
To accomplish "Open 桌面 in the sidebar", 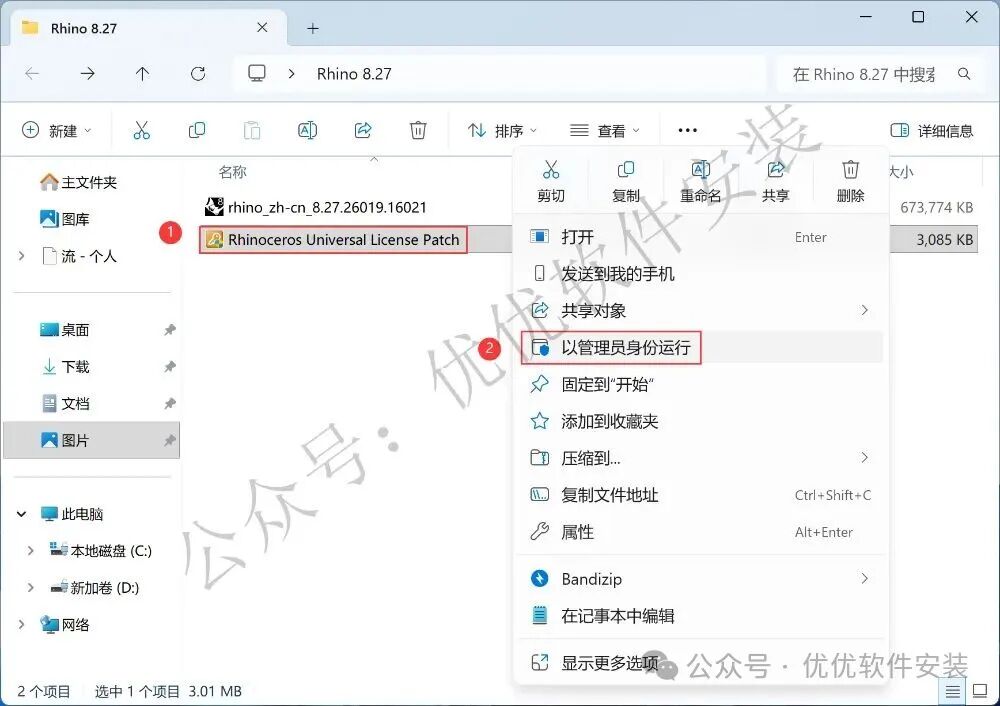I will pos(64,330).
